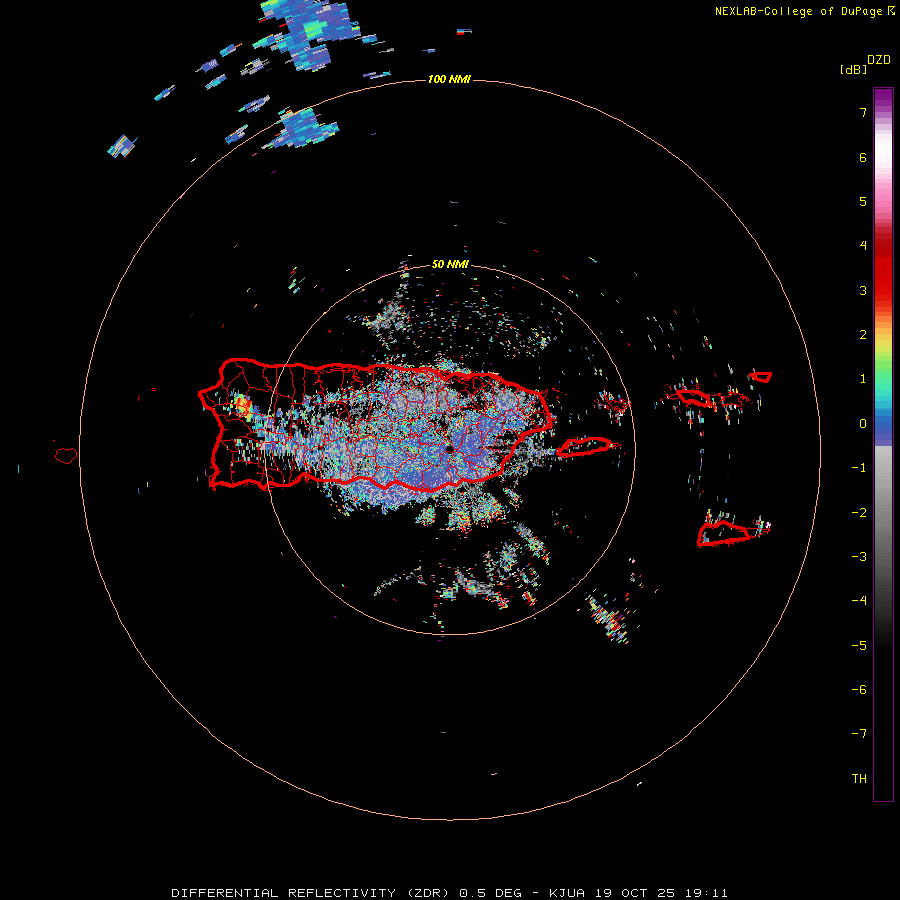
Task: Select the -7 value on the color scale
Action: [859, 734]
